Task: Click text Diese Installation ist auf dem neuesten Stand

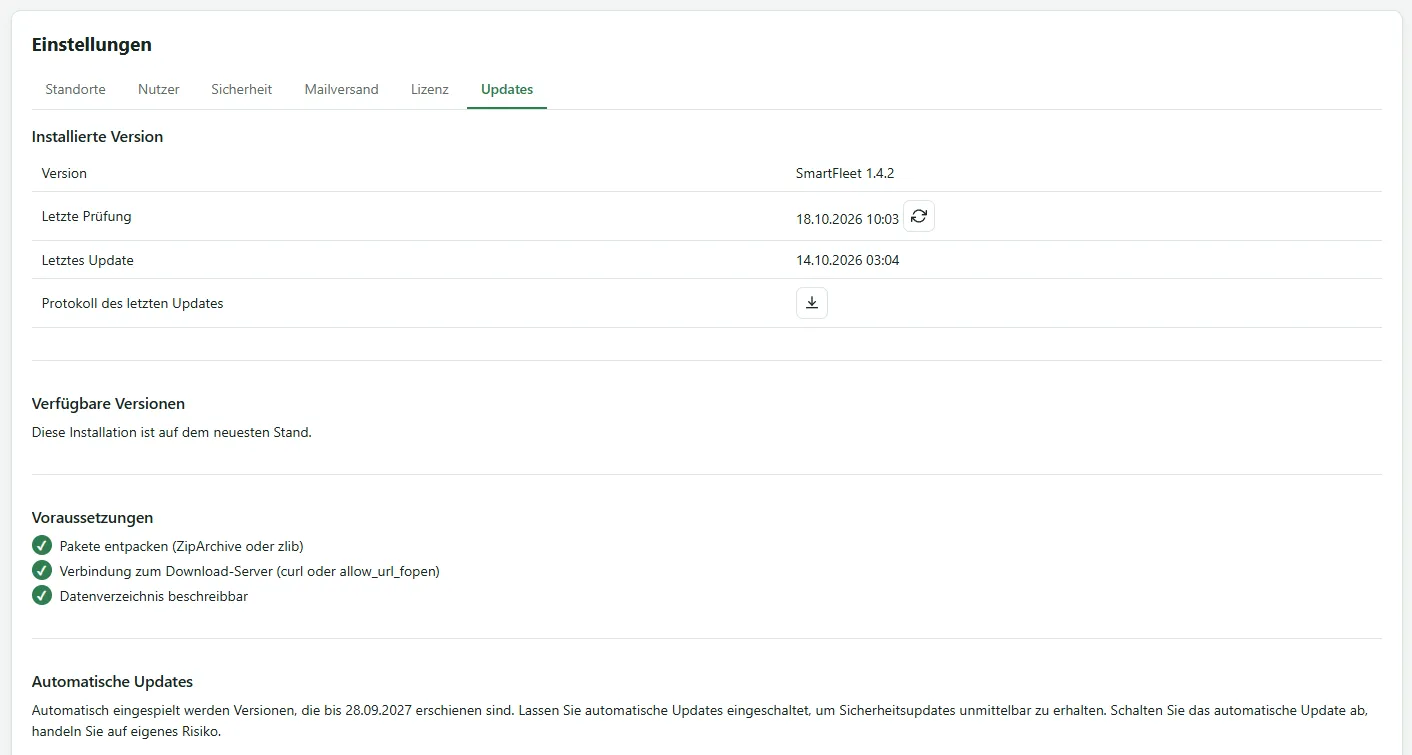Action: [x=172, y=433]
